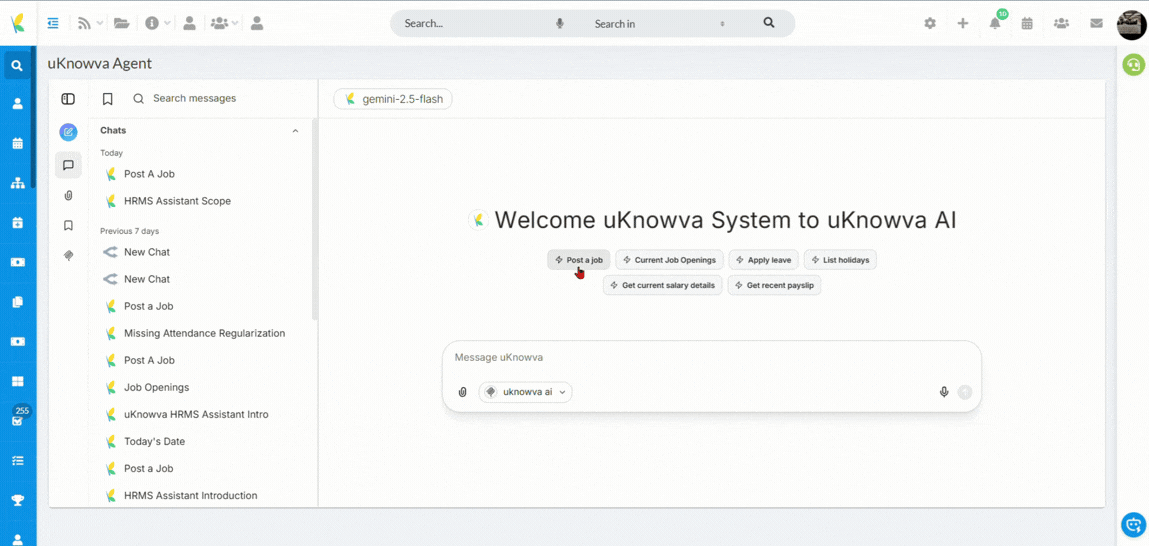Click the microphone icon in search bar
The image size is (1149, 546).
(x=560, y=23)
